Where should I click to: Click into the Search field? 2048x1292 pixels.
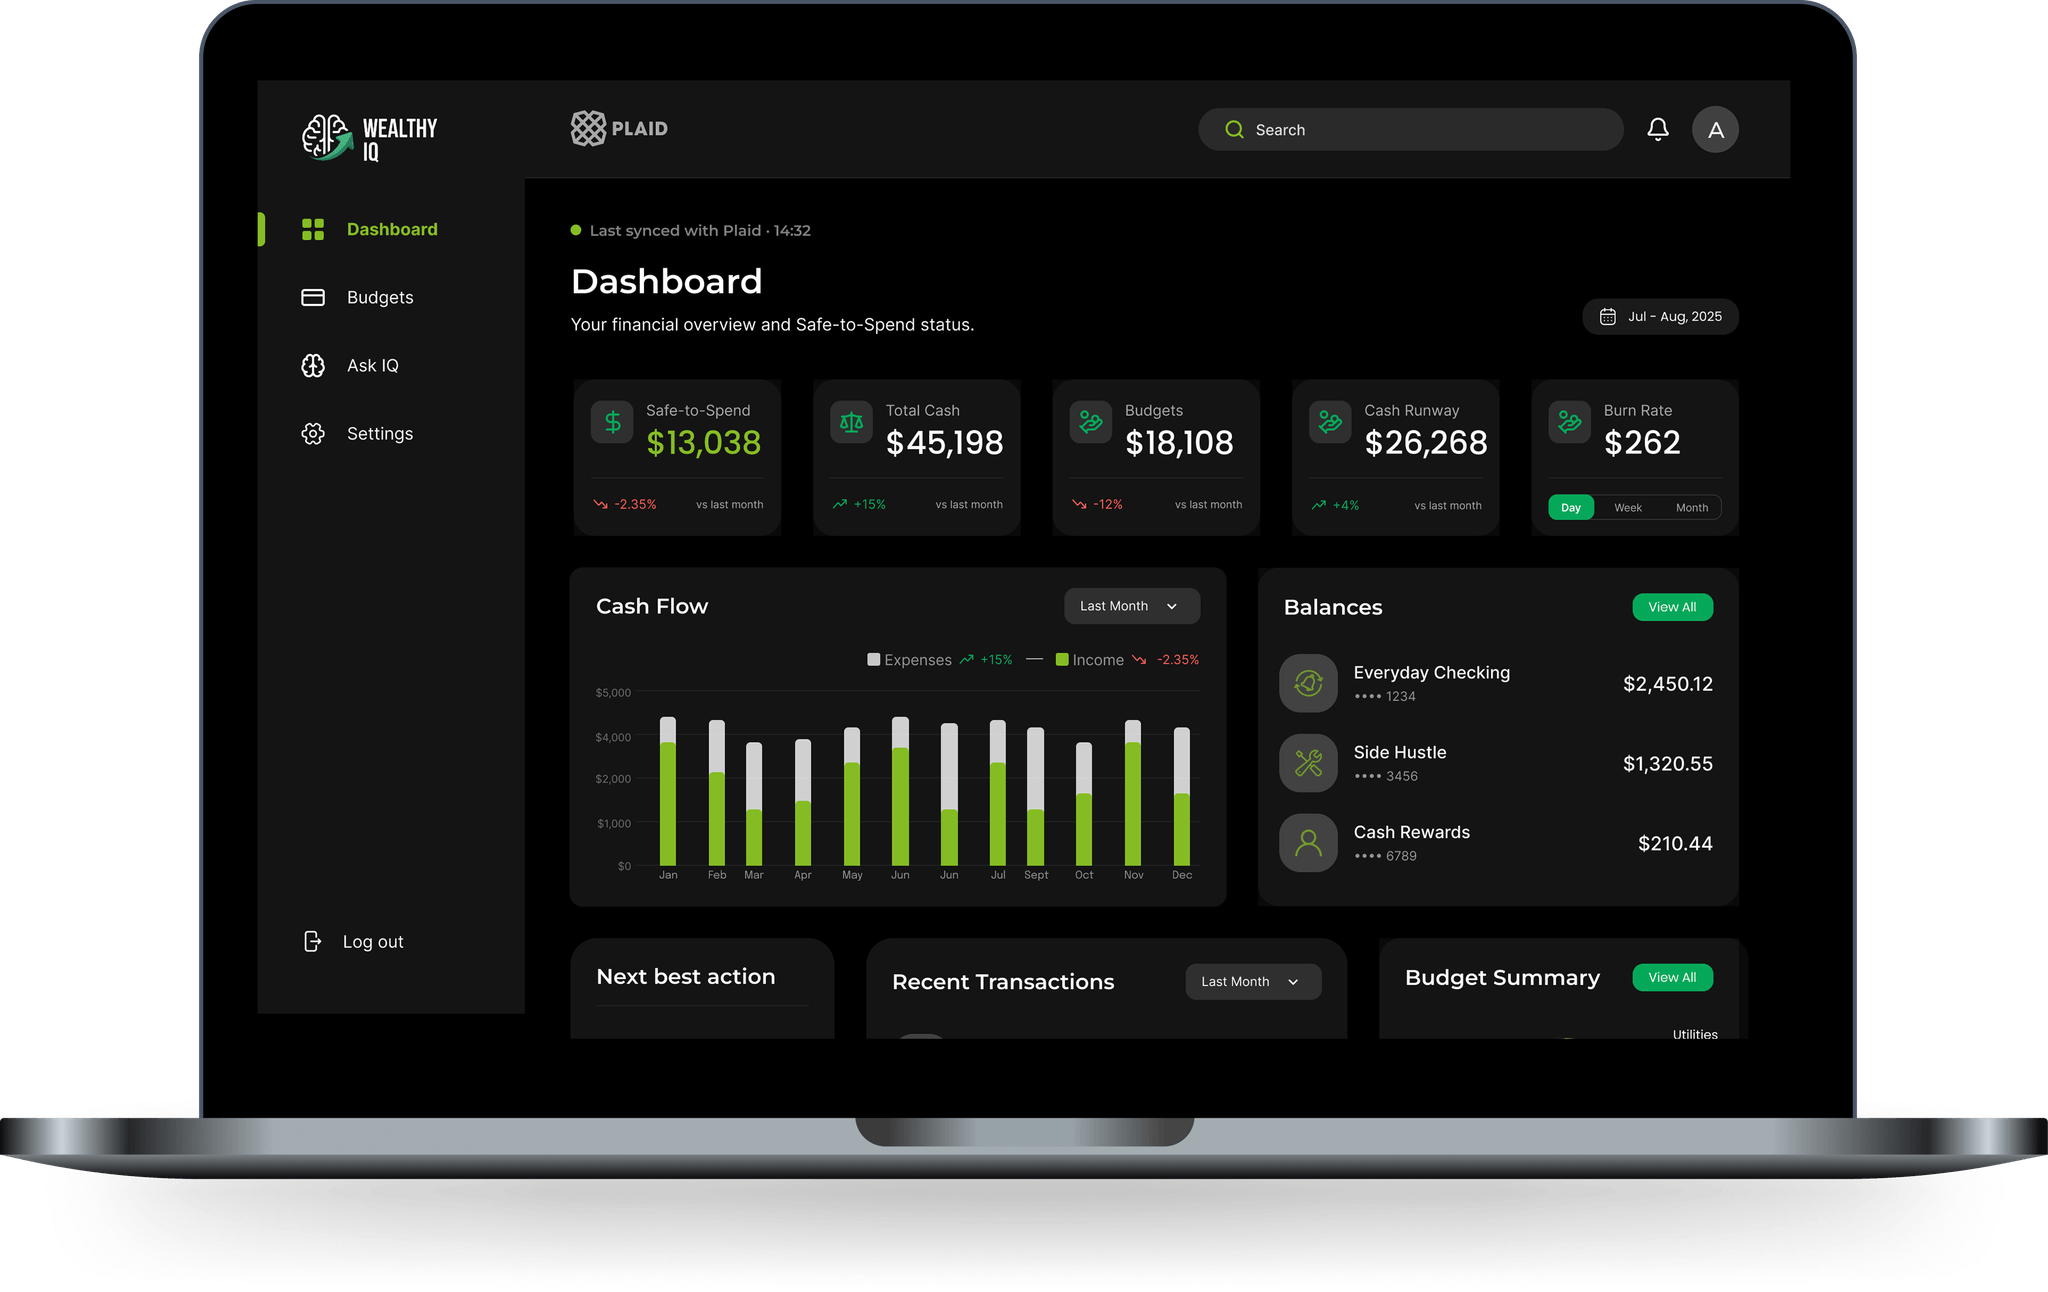1420,130
